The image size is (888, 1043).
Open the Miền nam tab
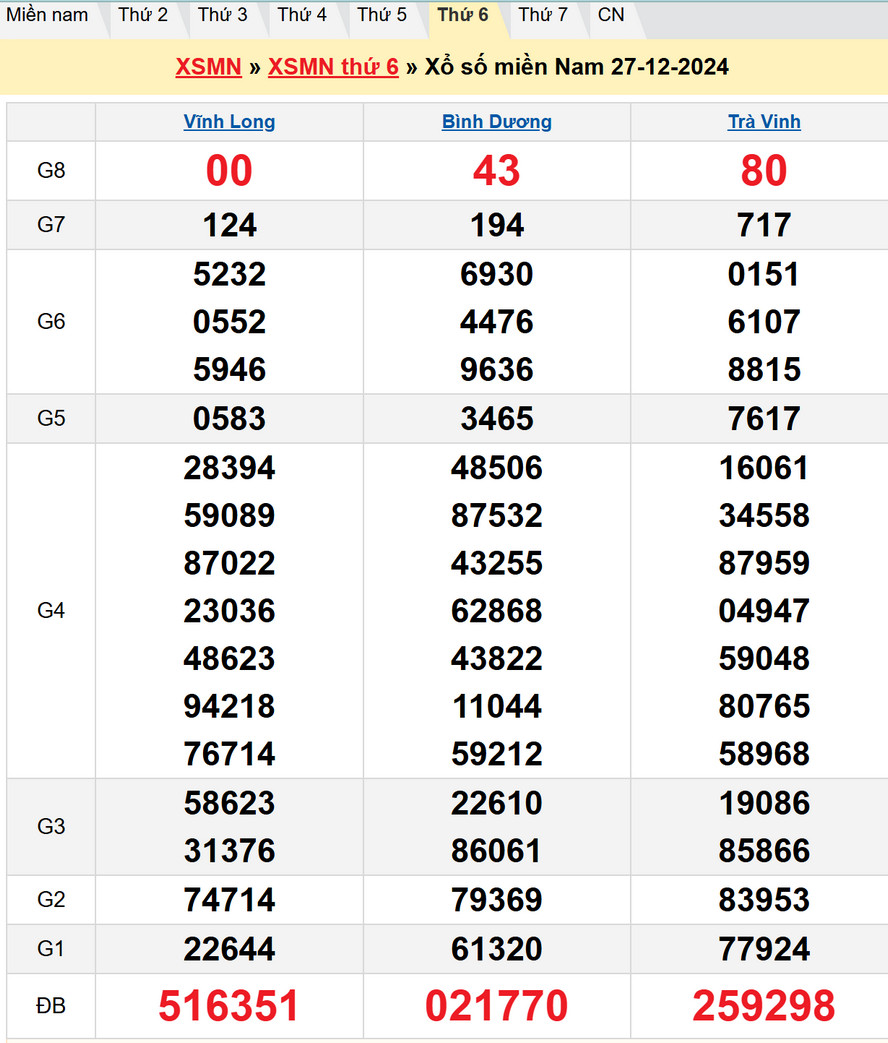[47, 15]
